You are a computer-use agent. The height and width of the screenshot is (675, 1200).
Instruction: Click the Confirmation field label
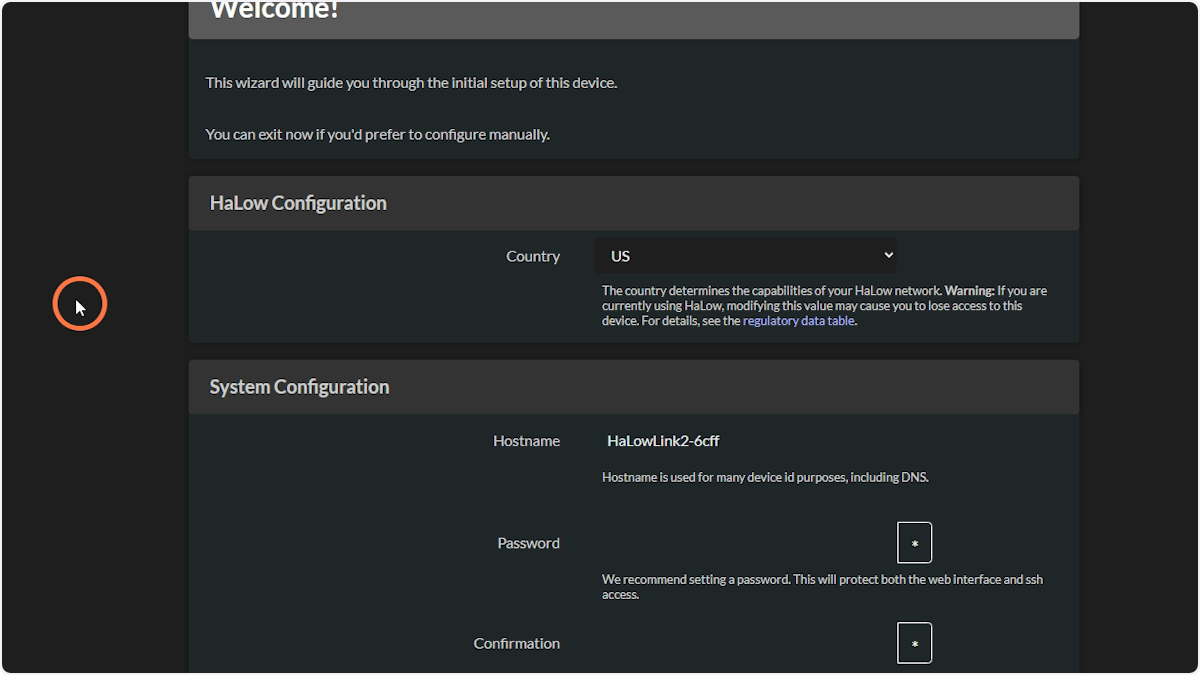pos(517,643)
